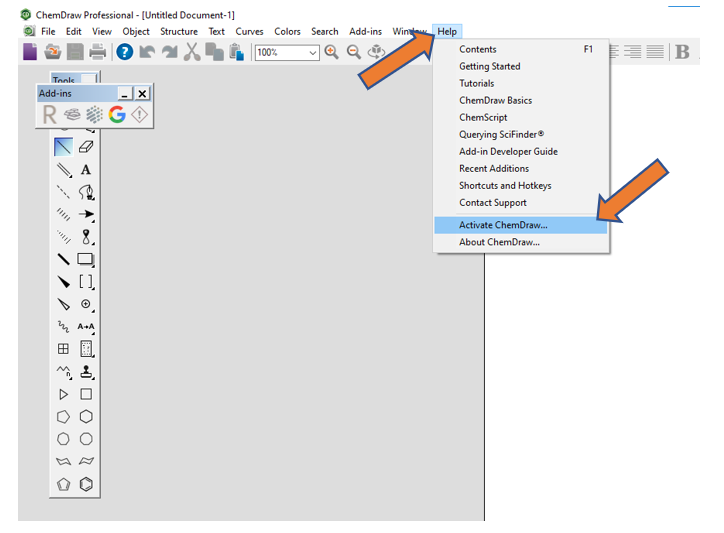Viewport: 724px width, 533px height.
Task: Select the Orbital tool
Action: click(86, 237)
